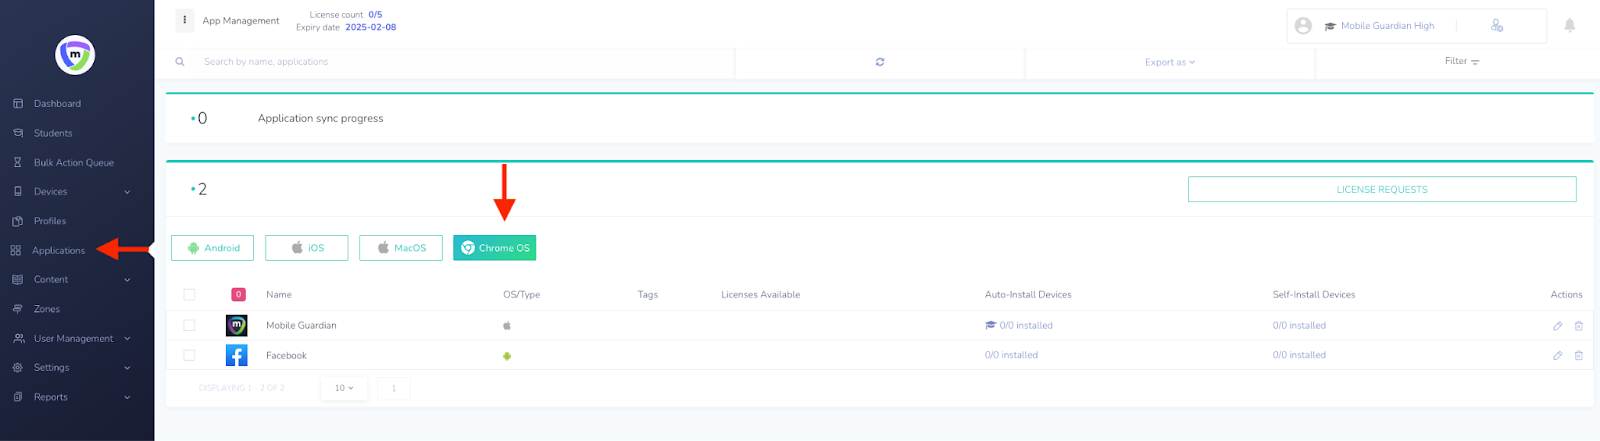Open the rows-per-page dropdown
Image resolution: width=1600 pixels, height=441 pixels.
click(344, 388)
